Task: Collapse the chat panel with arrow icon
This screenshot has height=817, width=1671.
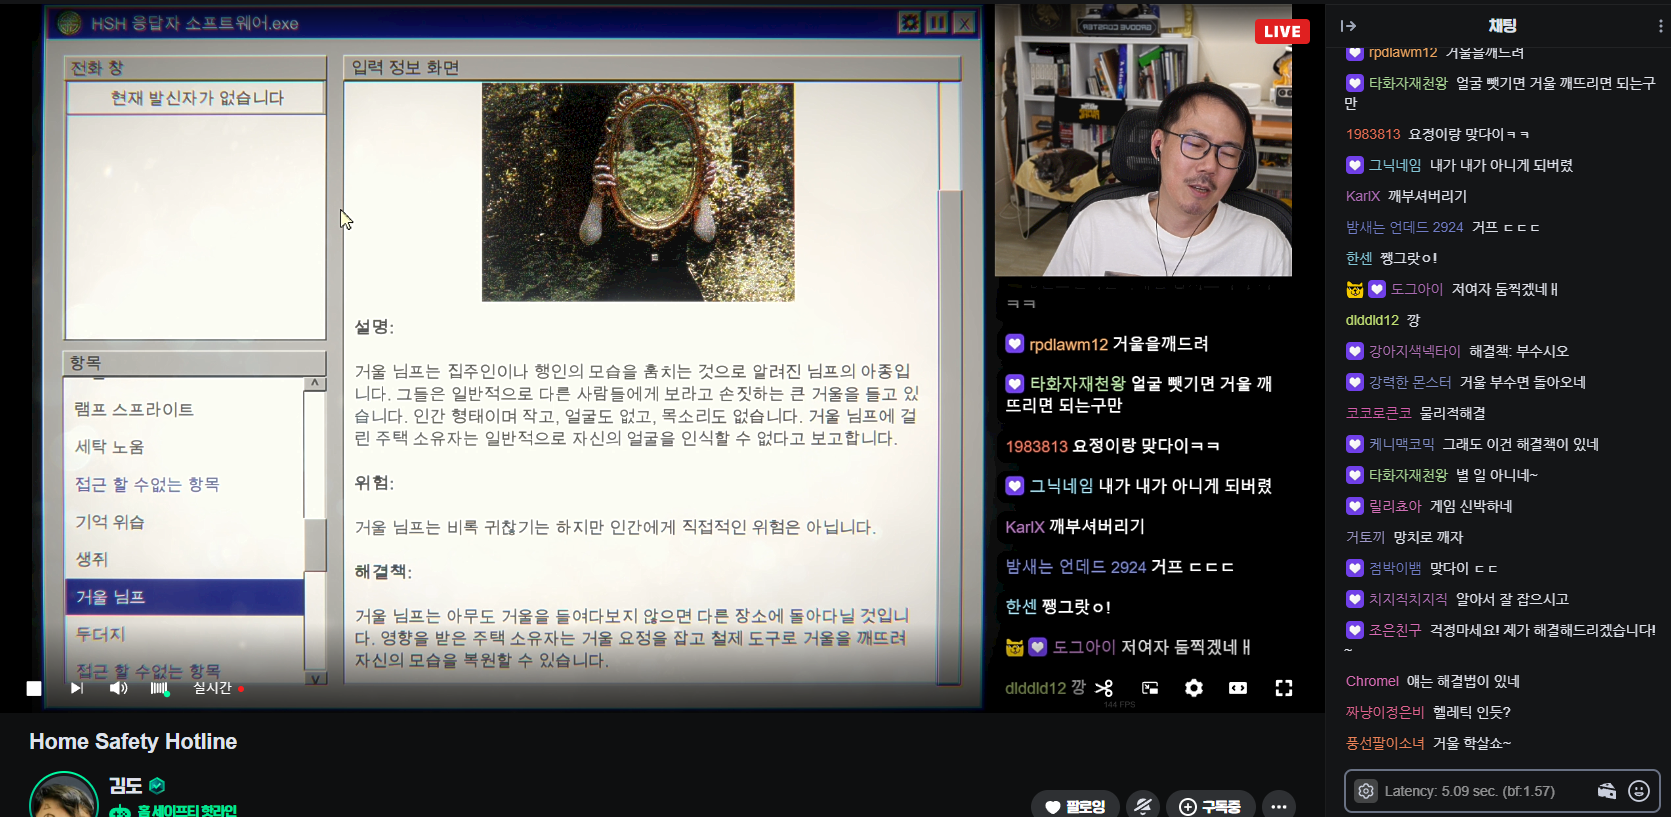Action: point(1348,26)
